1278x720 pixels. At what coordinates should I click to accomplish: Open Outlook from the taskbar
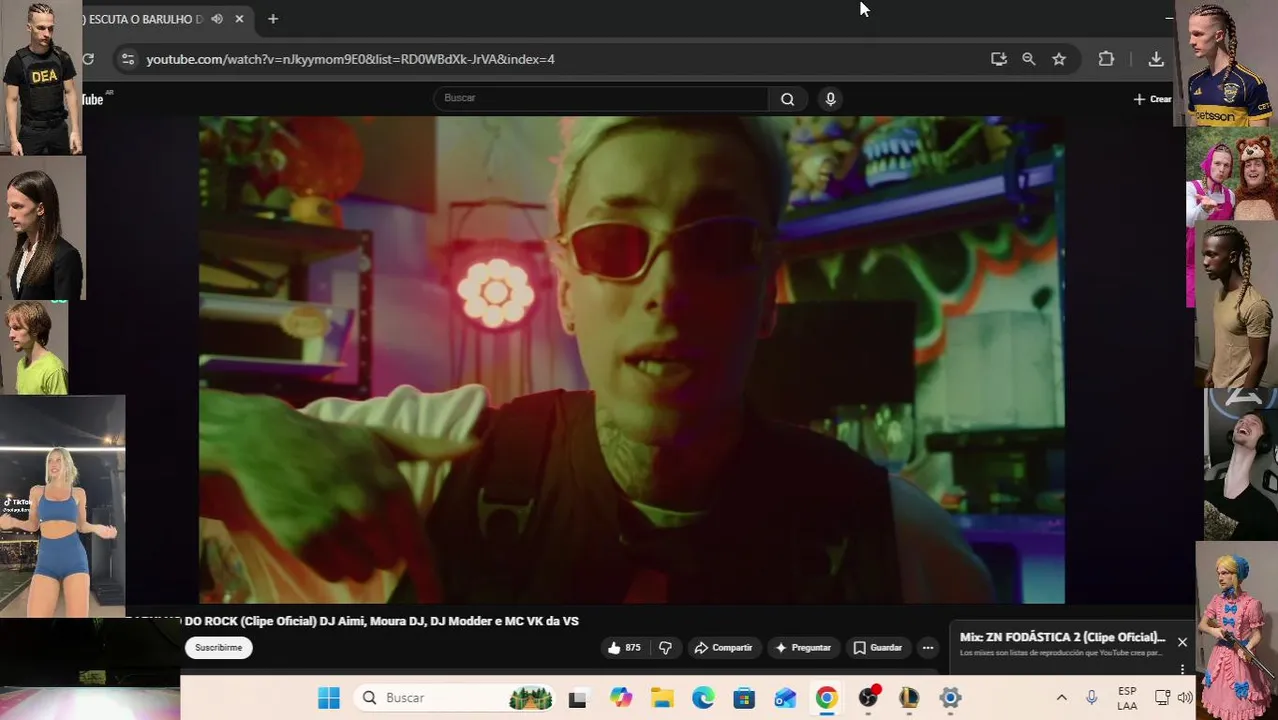785,698
